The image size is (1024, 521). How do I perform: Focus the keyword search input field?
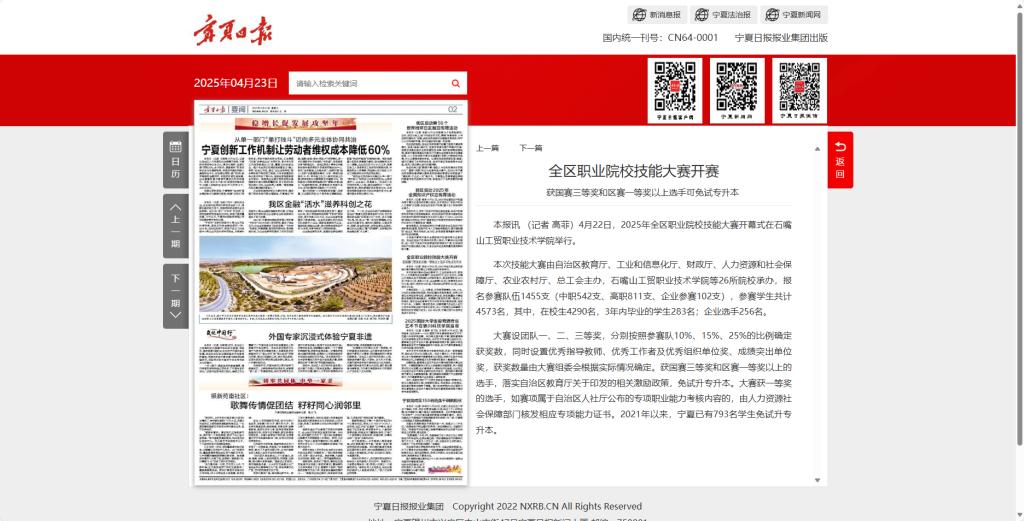click(x=367, y=83)
